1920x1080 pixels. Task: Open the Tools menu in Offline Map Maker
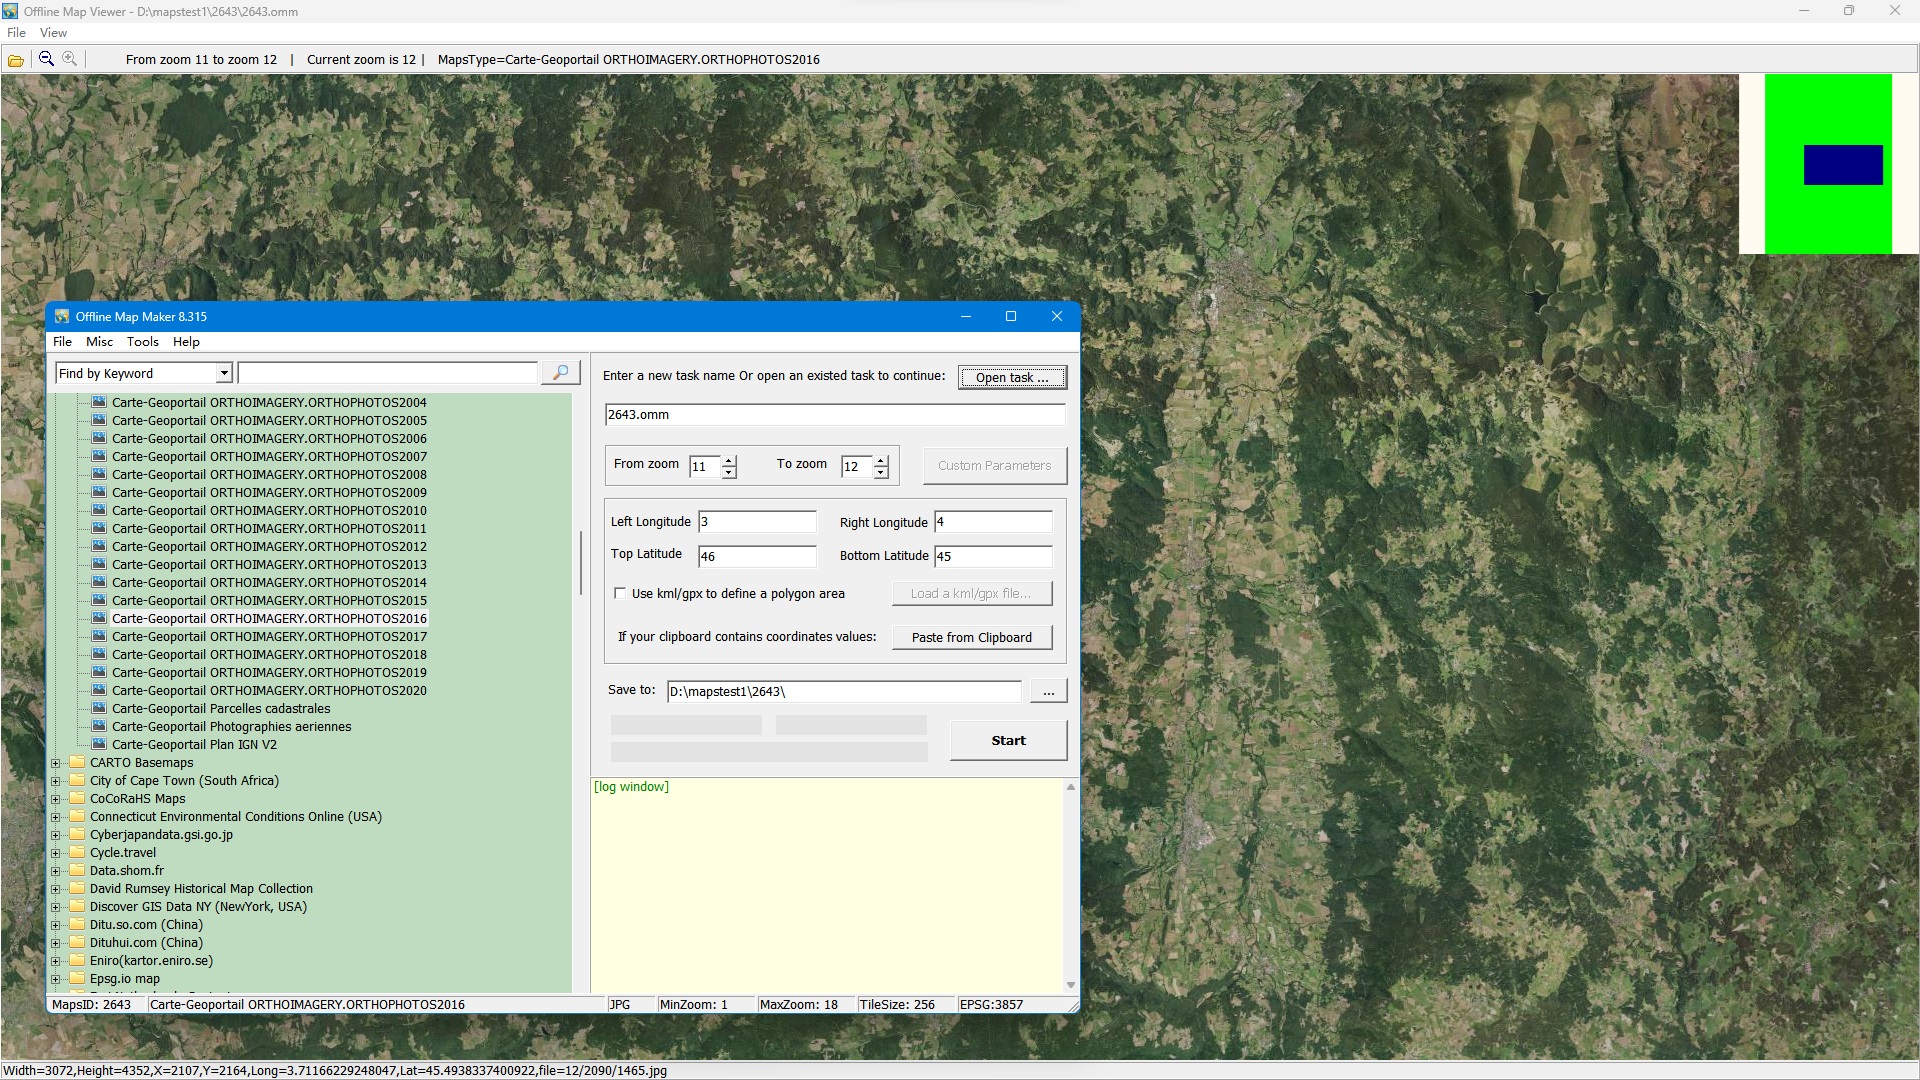point(143,342)
